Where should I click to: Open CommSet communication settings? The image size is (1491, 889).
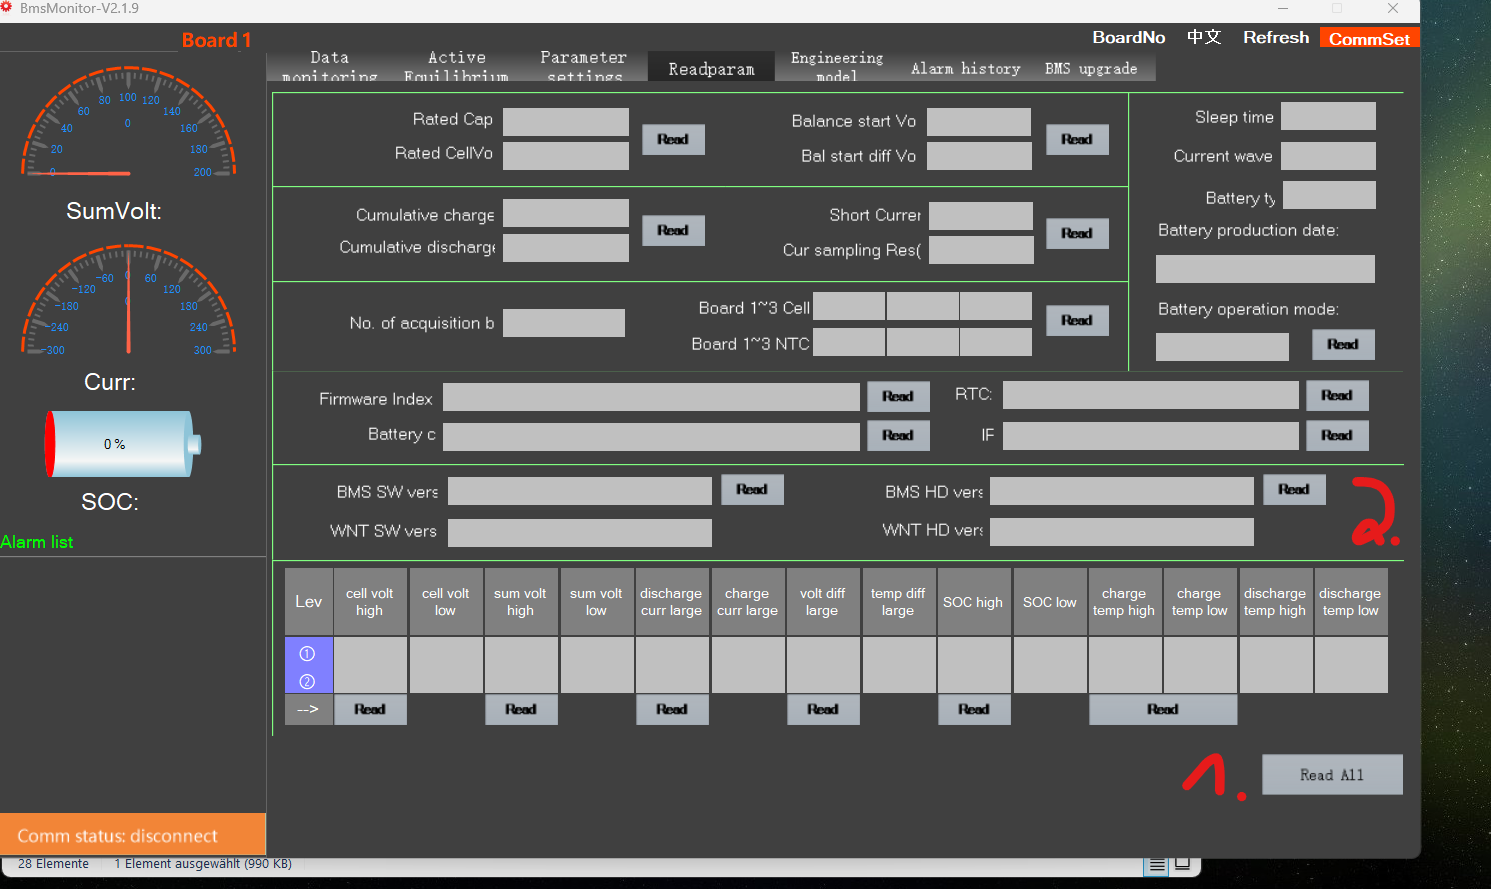tap(1368, 39)
